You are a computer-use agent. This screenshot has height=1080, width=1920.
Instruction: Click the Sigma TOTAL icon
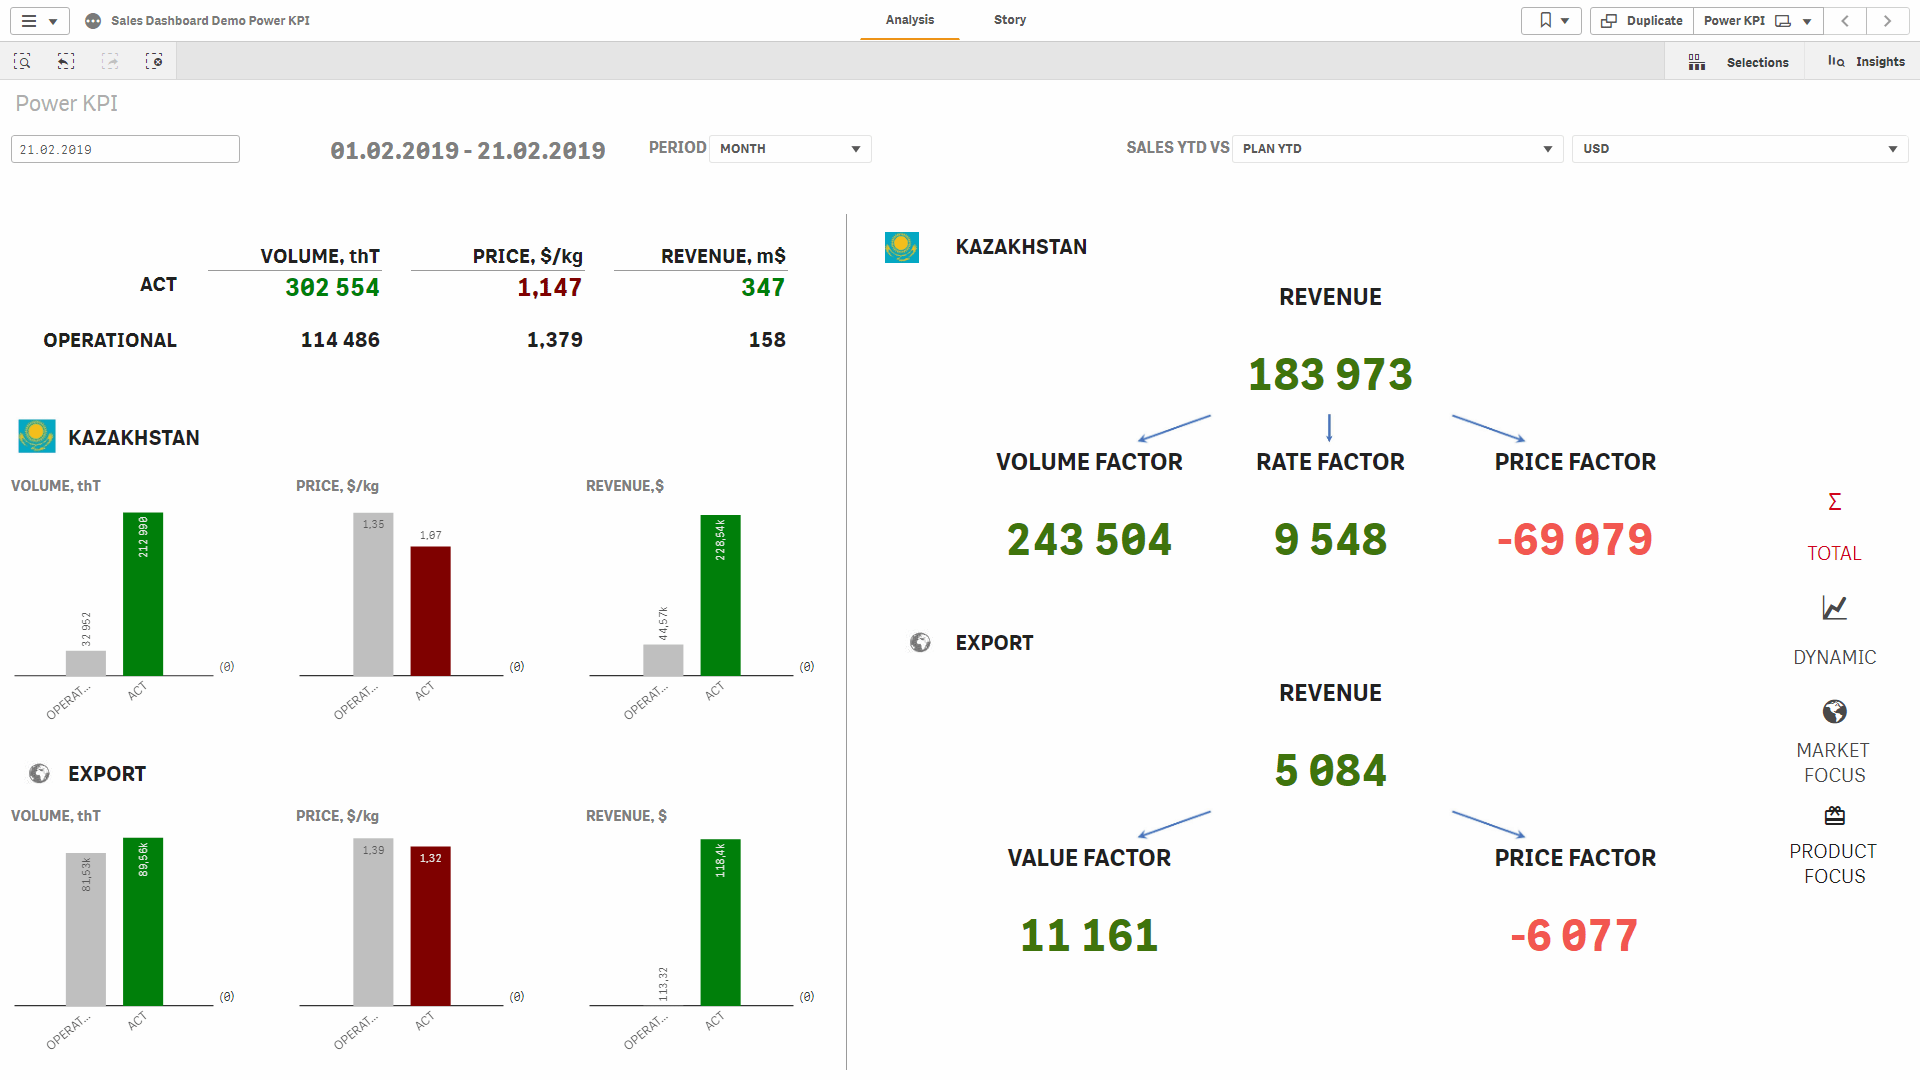point(1834,502)
